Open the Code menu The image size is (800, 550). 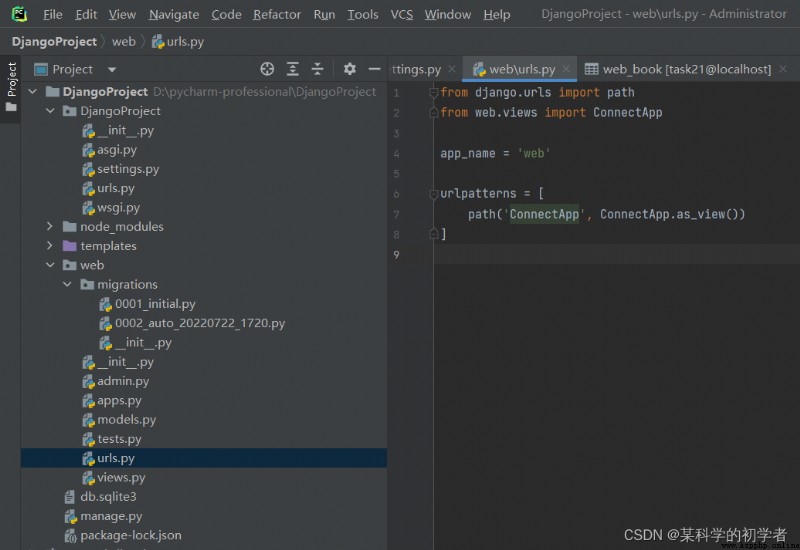coord(226,14)
